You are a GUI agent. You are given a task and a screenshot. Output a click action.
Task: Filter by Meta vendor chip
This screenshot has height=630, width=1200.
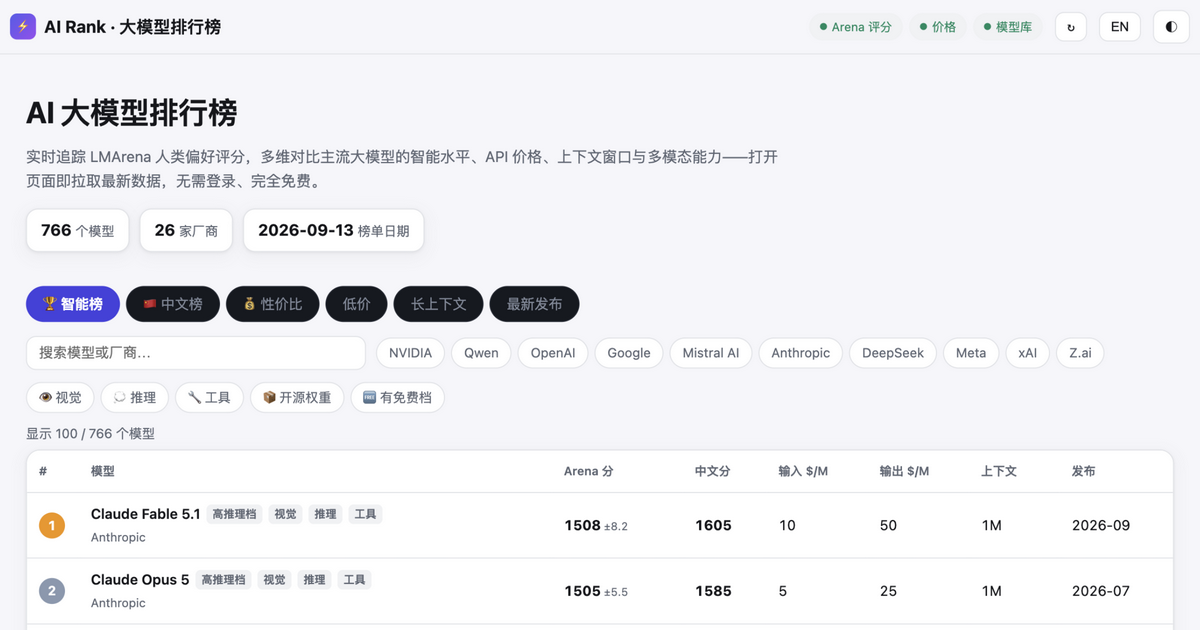[x=971, y=353]
